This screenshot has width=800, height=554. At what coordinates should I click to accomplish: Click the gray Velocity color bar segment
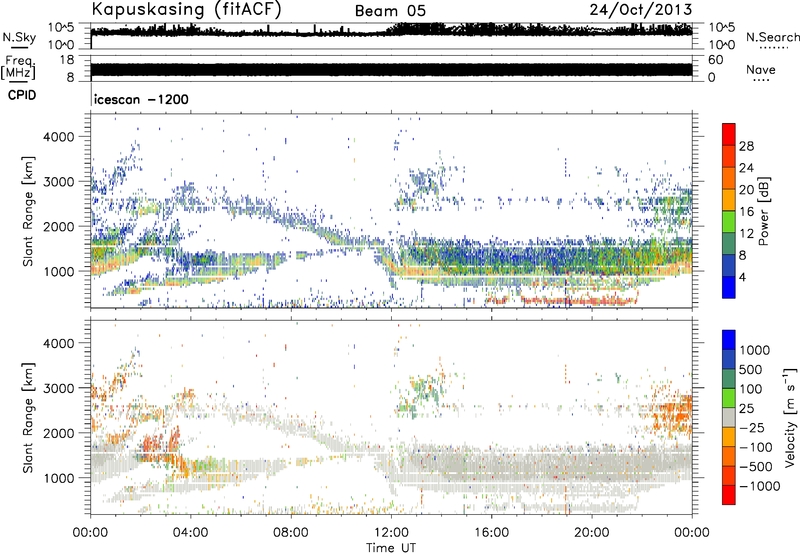click(x=729, y=417)
